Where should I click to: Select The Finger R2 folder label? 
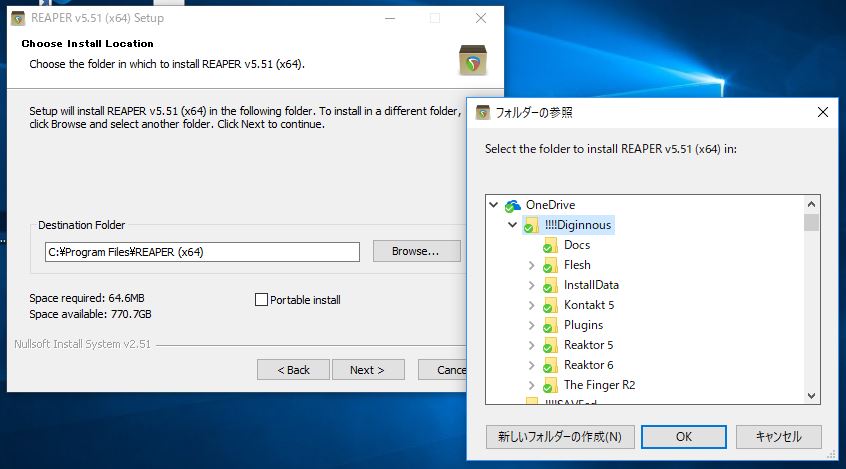pyautogui.click(x=599, y=384)
